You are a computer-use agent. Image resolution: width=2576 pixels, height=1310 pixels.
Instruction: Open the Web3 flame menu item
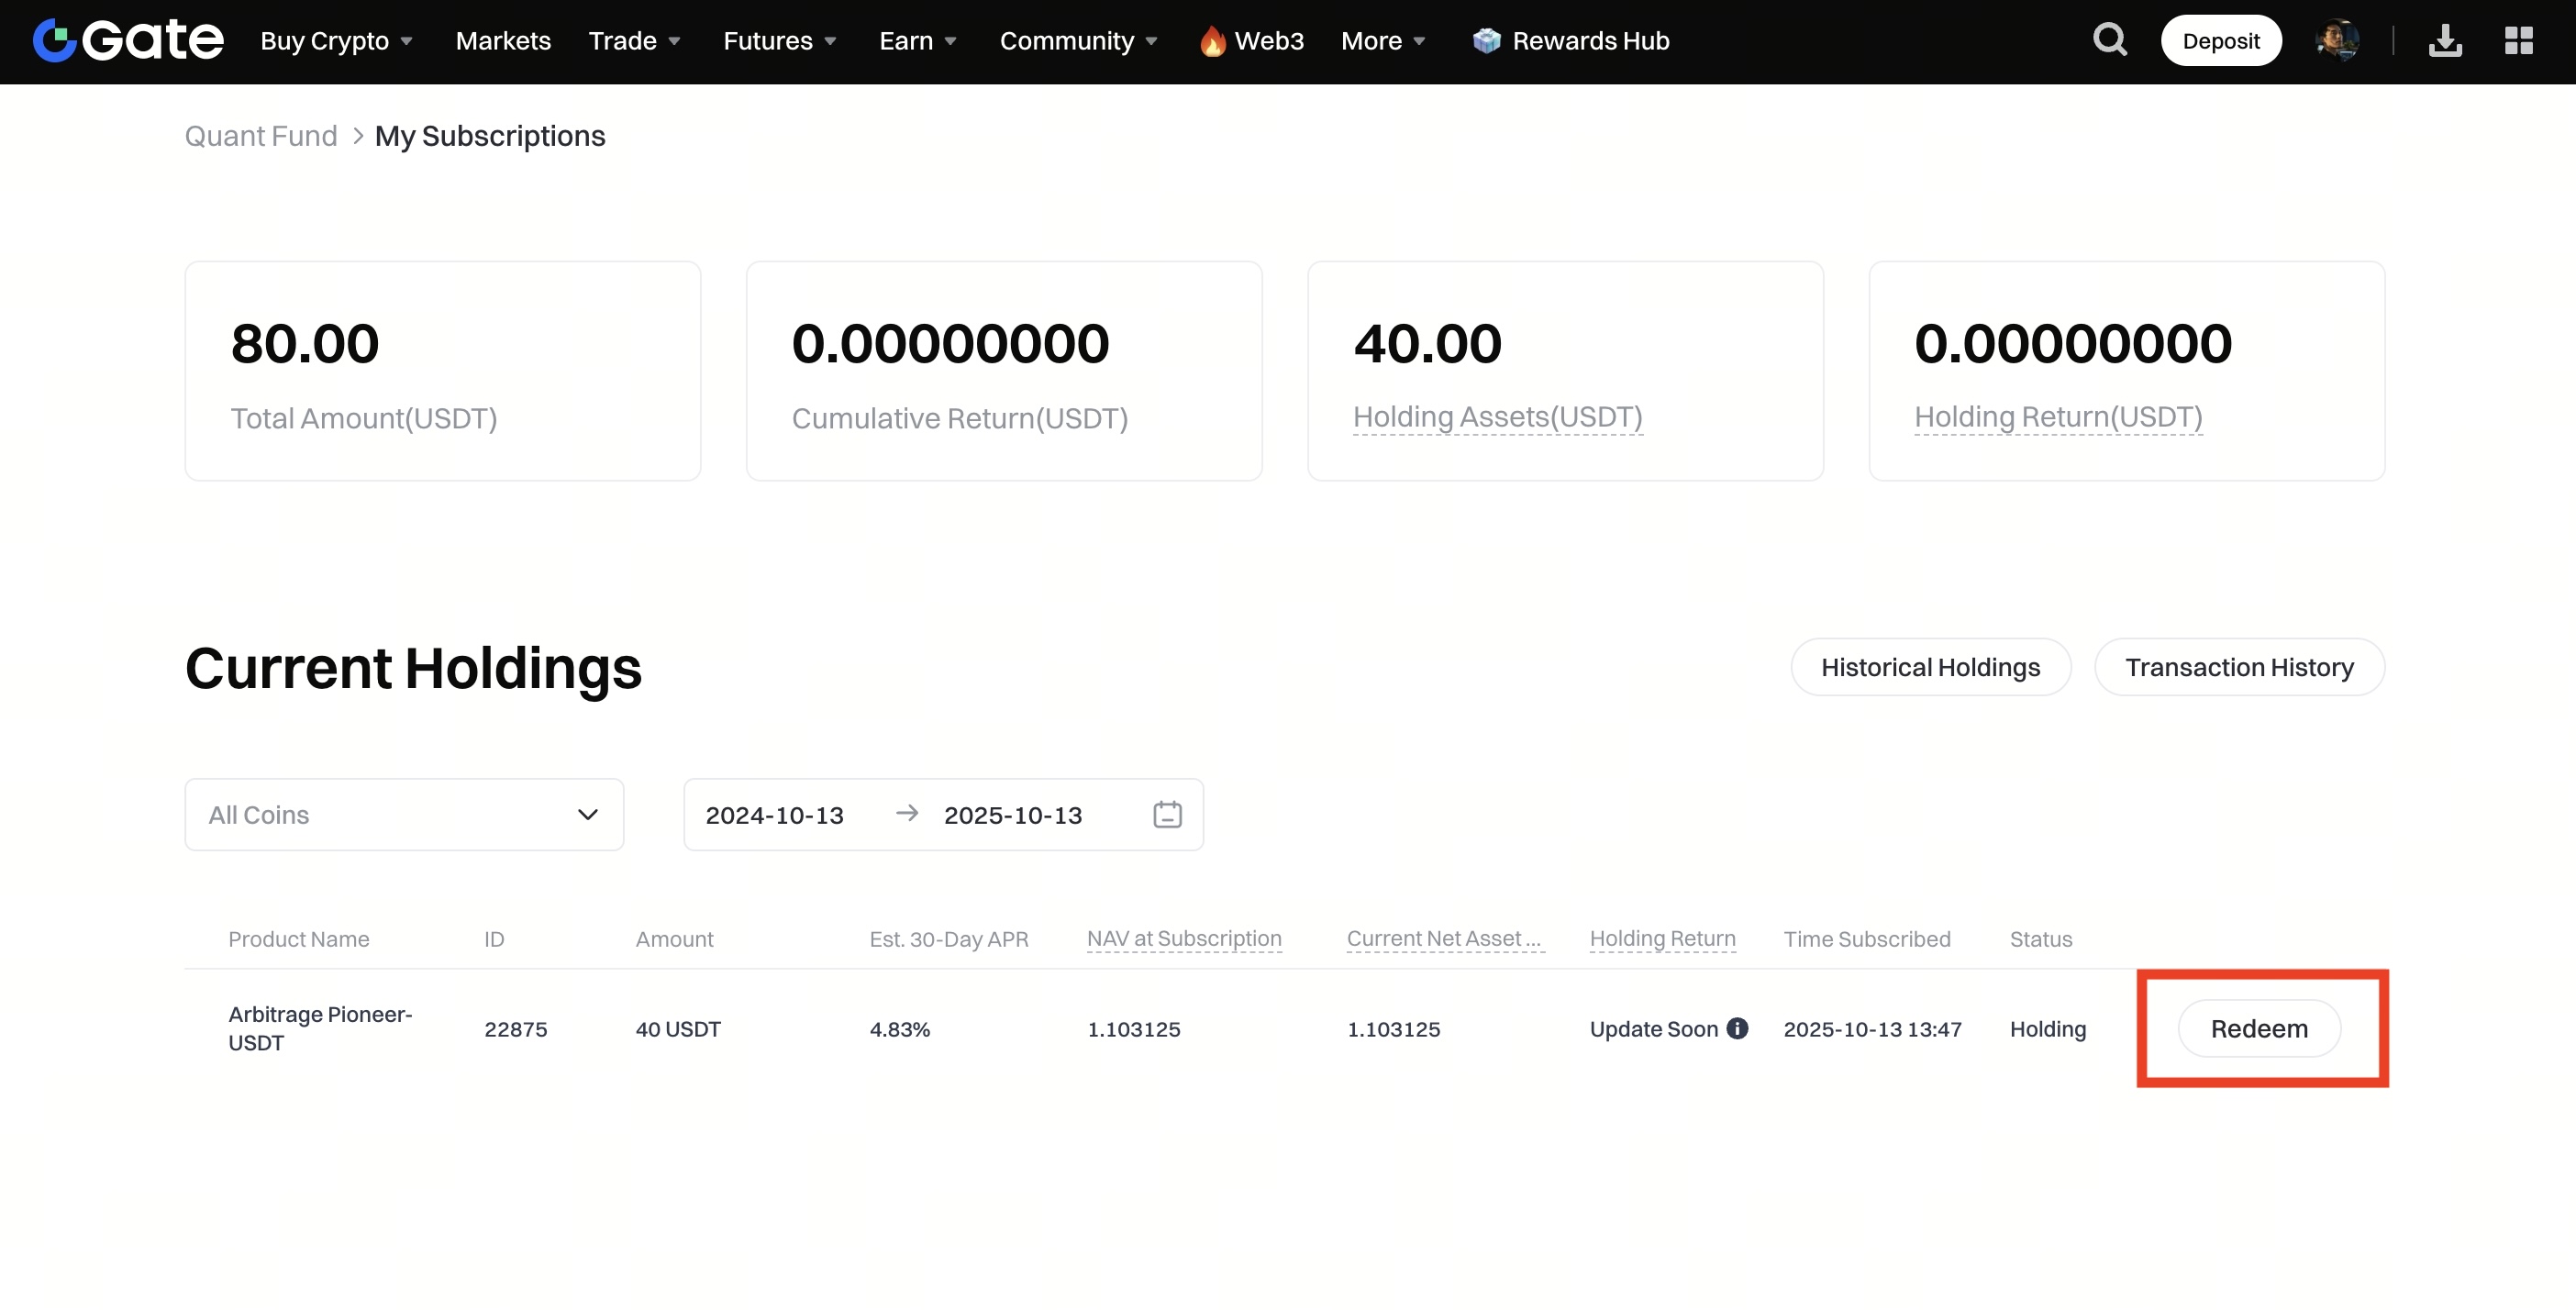tap(1252, 41)
